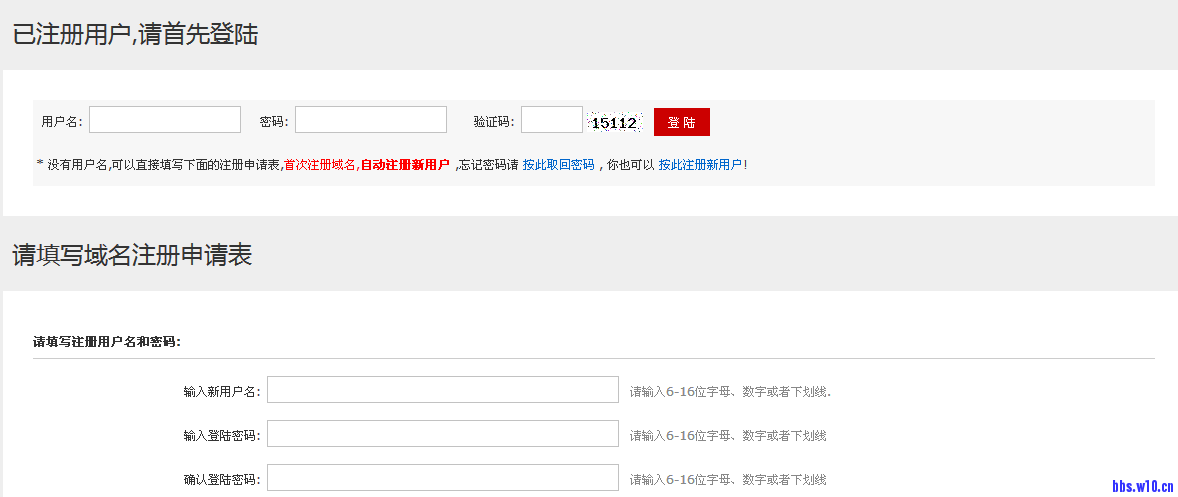The width and height of the screenshot is (1178, 497).
Task: Click the 输入新用户名 input field
Action: [442, 390]
